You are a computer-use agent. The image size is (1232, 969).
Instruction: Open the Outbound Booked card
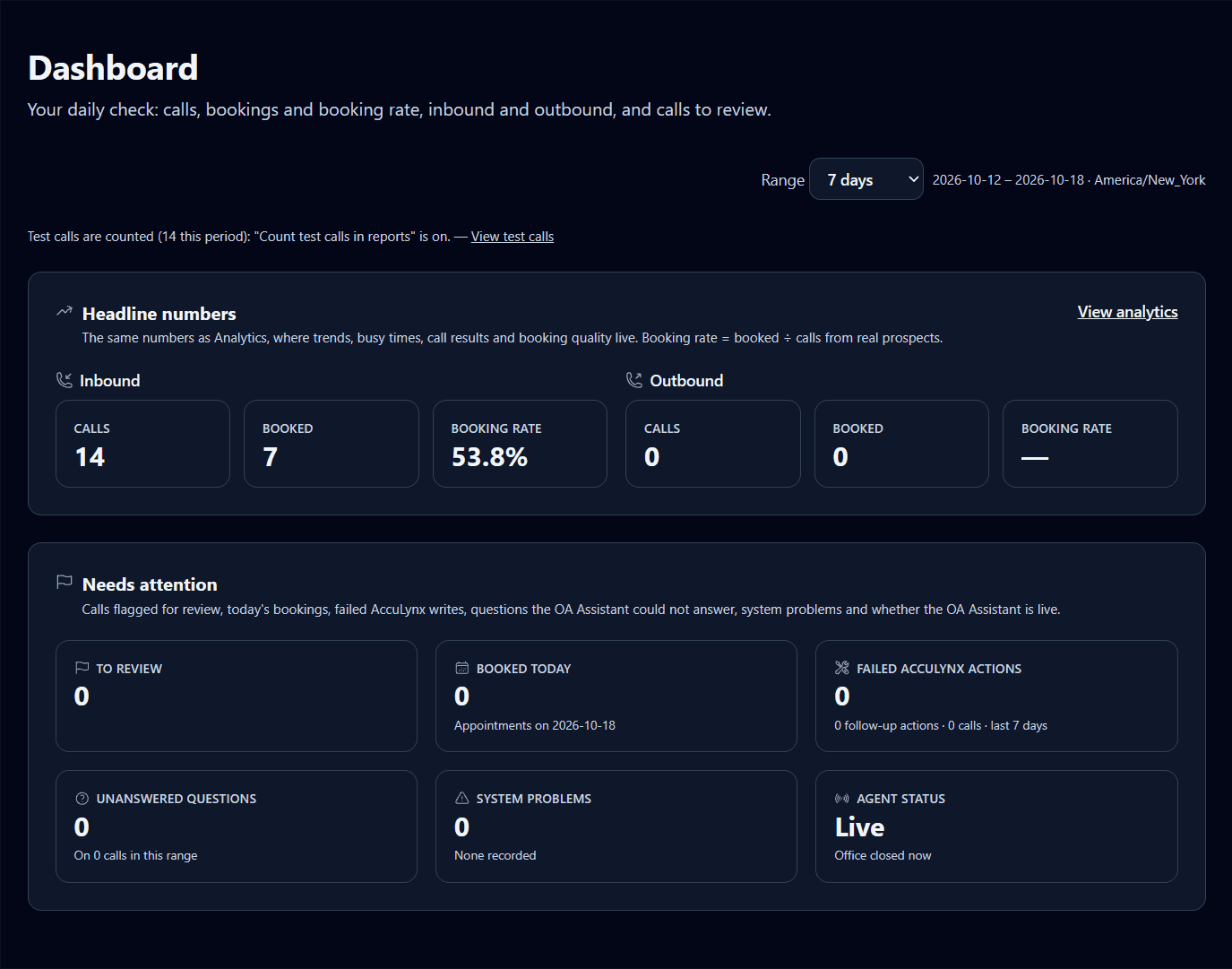(x=902, y=444)
